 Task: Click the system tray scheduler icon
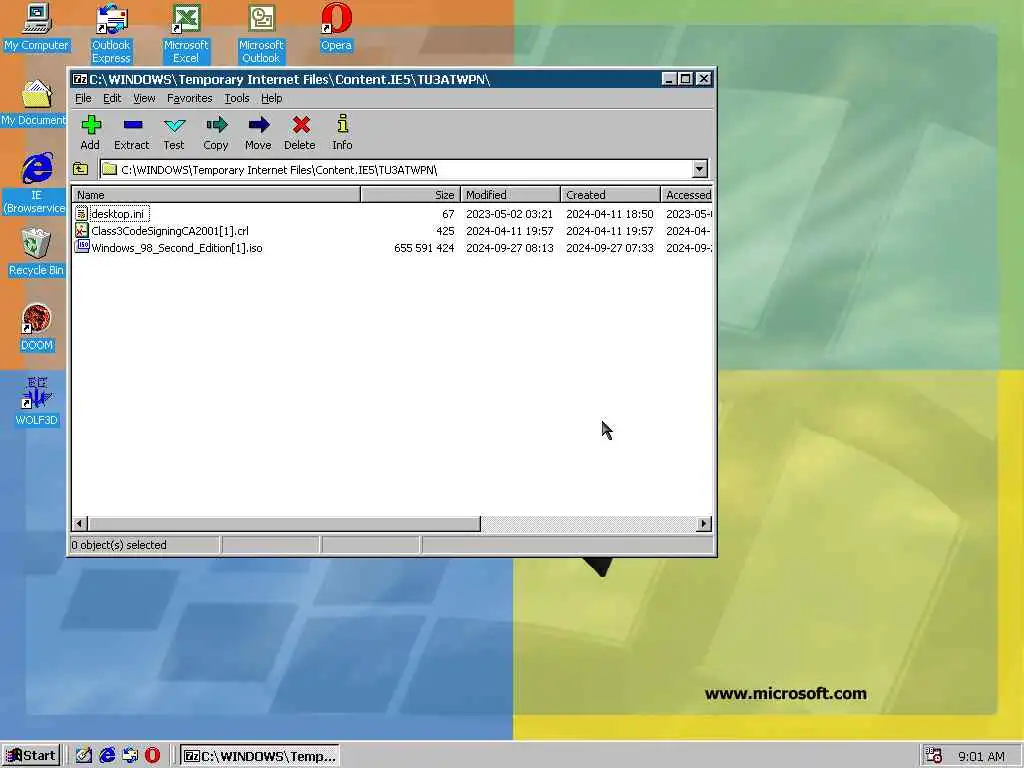(934, 756)
